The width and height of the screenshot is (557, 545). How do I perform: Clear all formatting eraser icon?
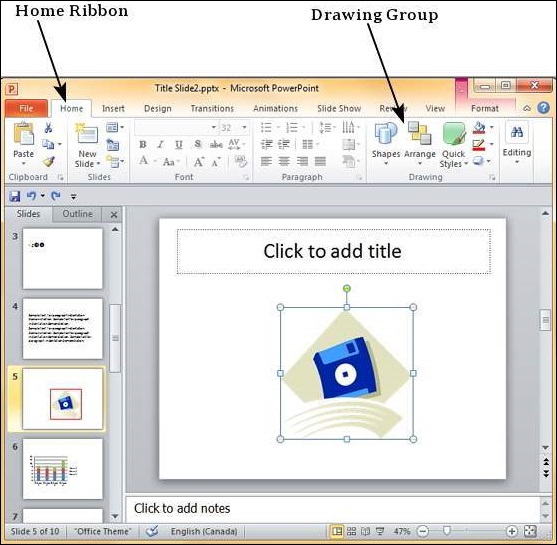[241, 162]
